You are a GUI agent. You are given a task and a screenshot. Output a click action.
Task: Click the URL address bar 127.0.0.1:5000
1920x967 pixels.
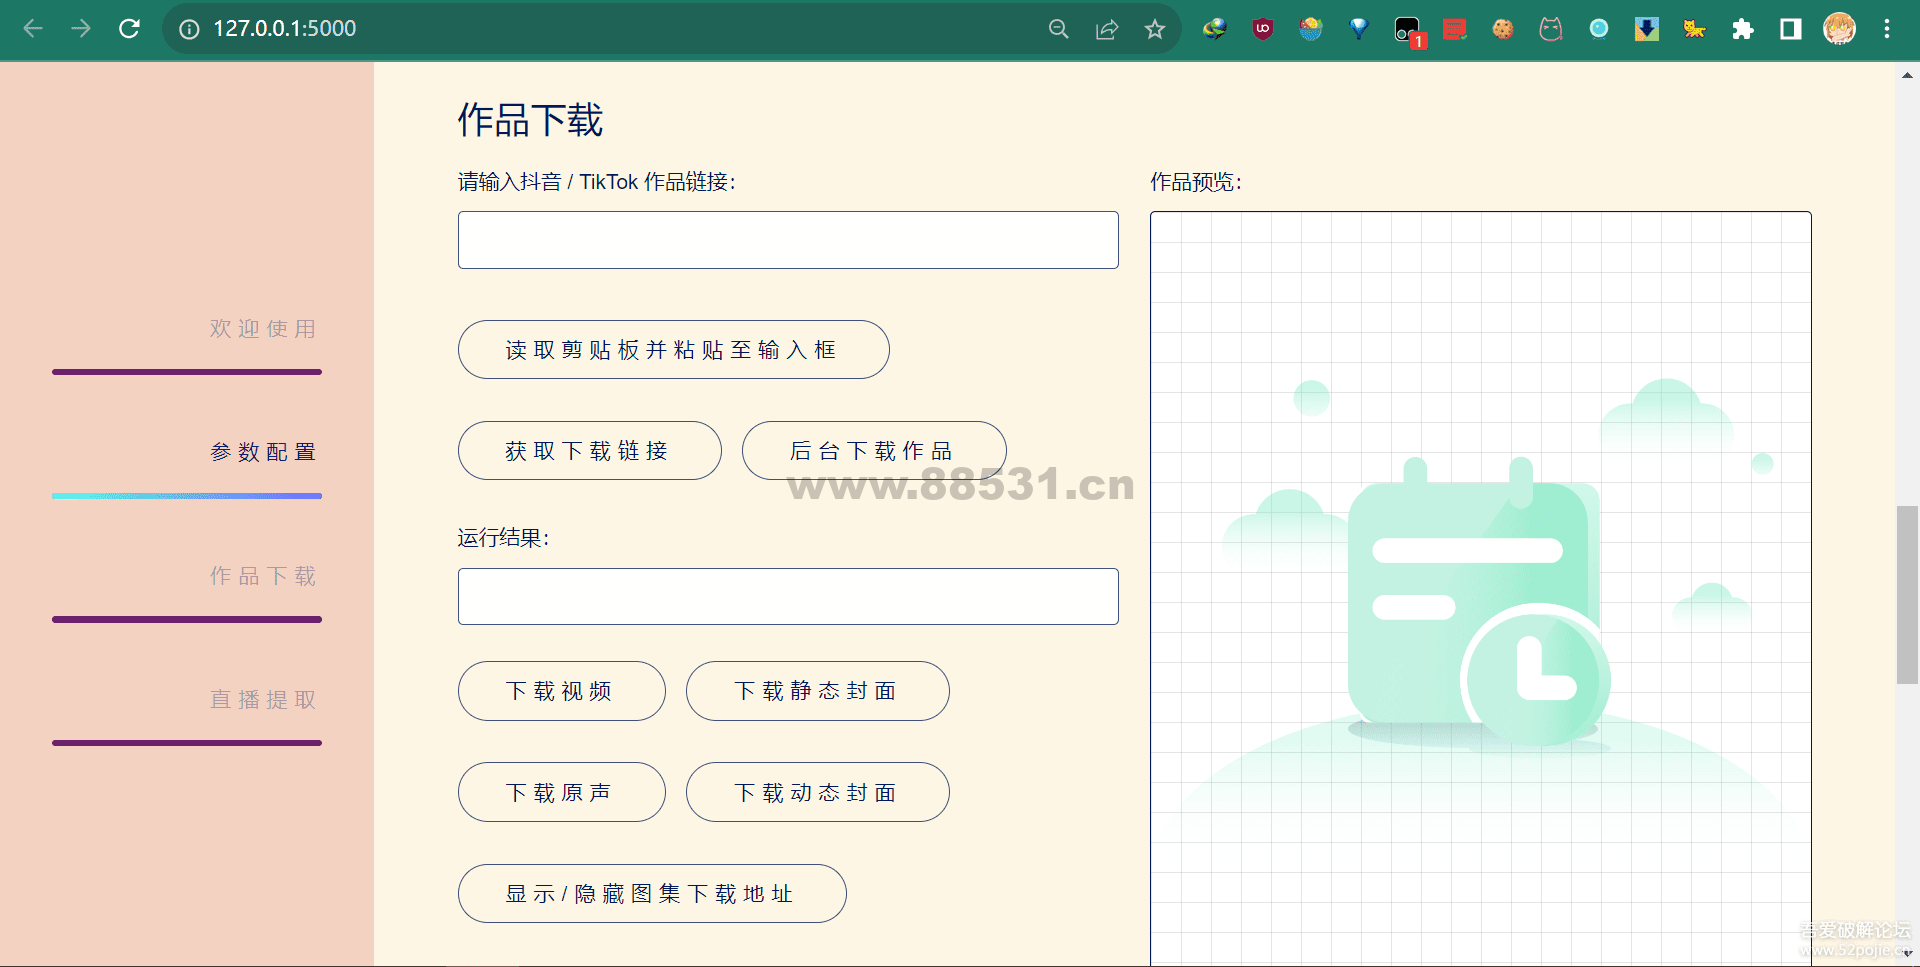pos(284,29)
